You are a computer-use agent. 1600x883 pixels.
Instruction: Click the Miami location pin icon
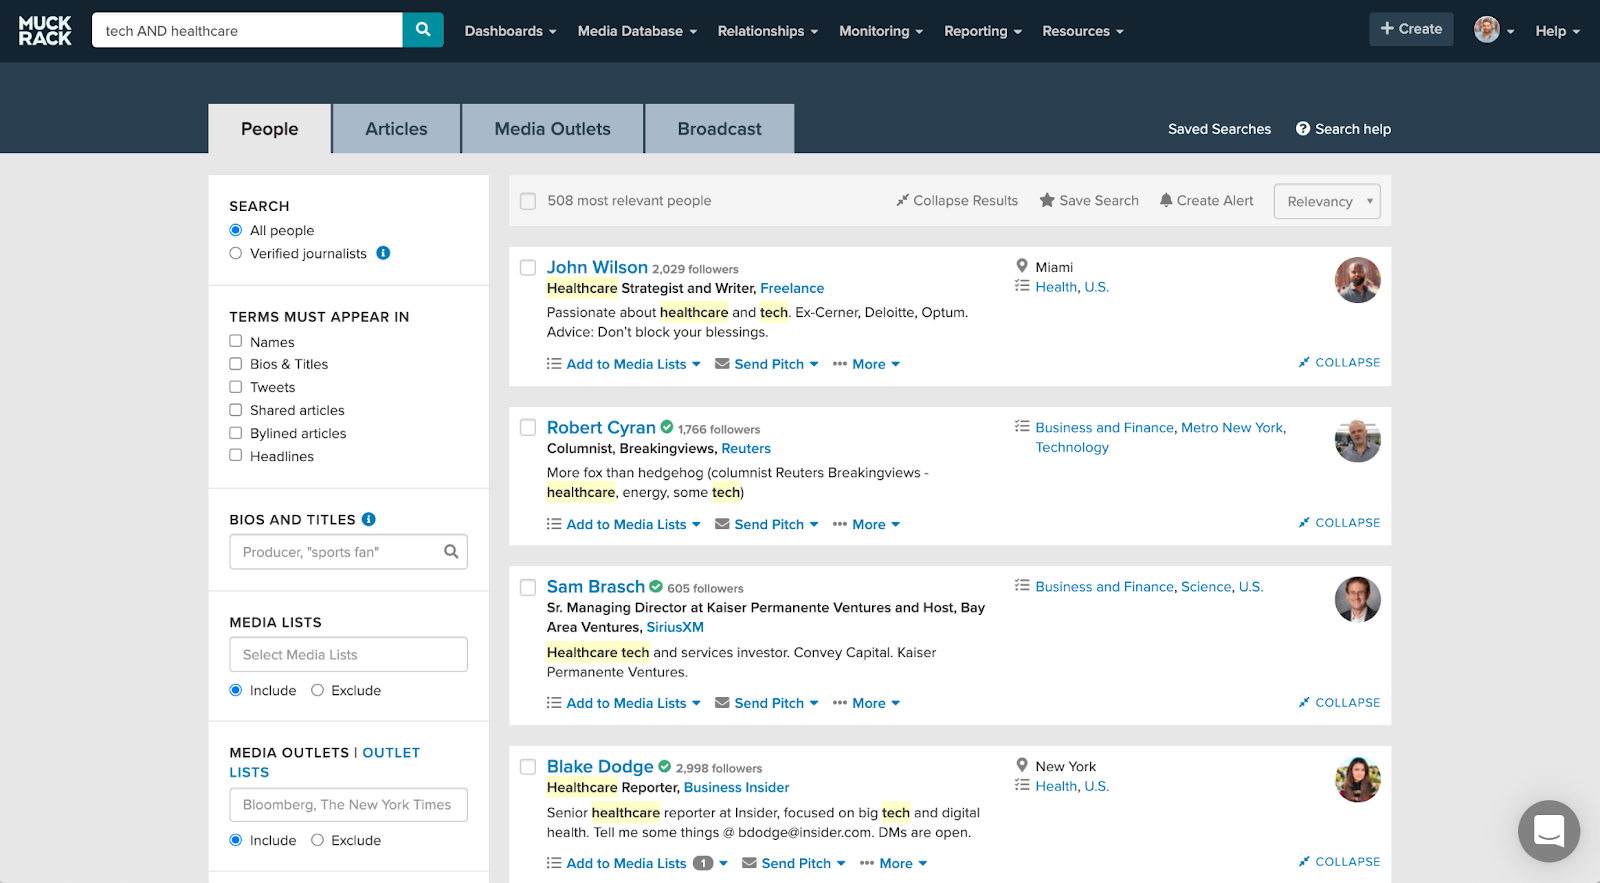(x=1022, y=266)
